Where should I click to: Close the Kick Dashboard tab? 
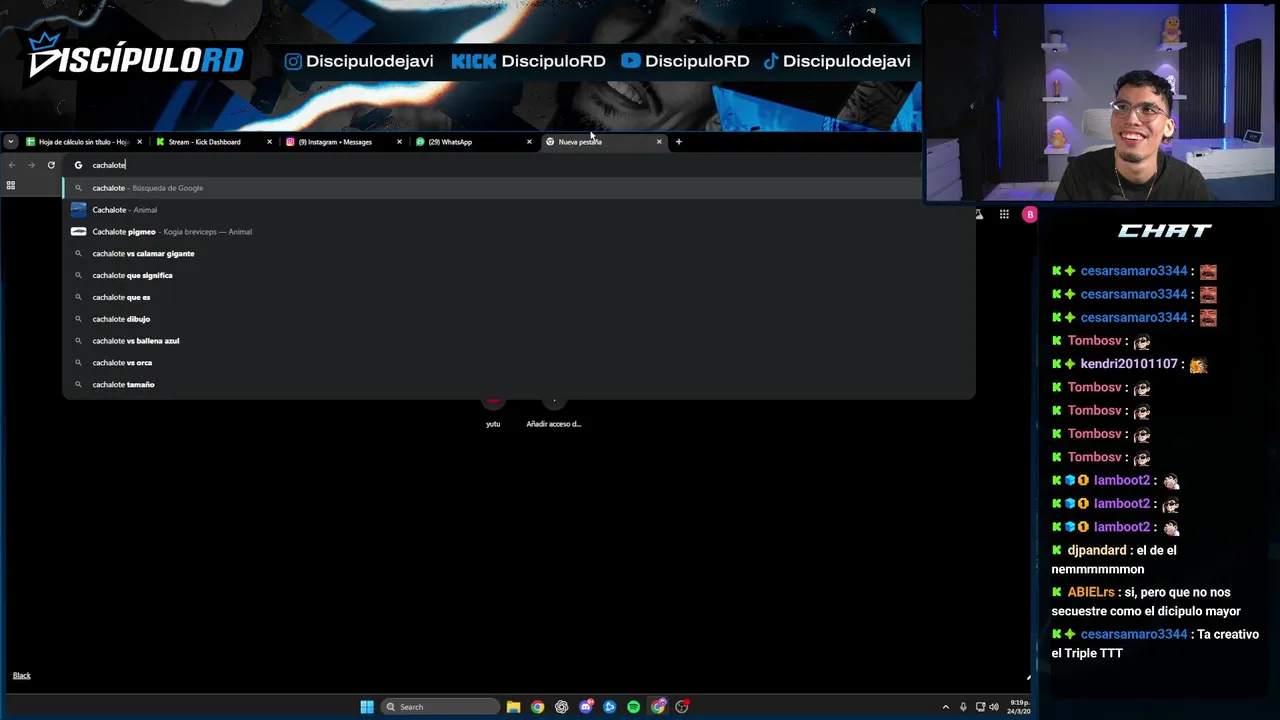point(269,142)
